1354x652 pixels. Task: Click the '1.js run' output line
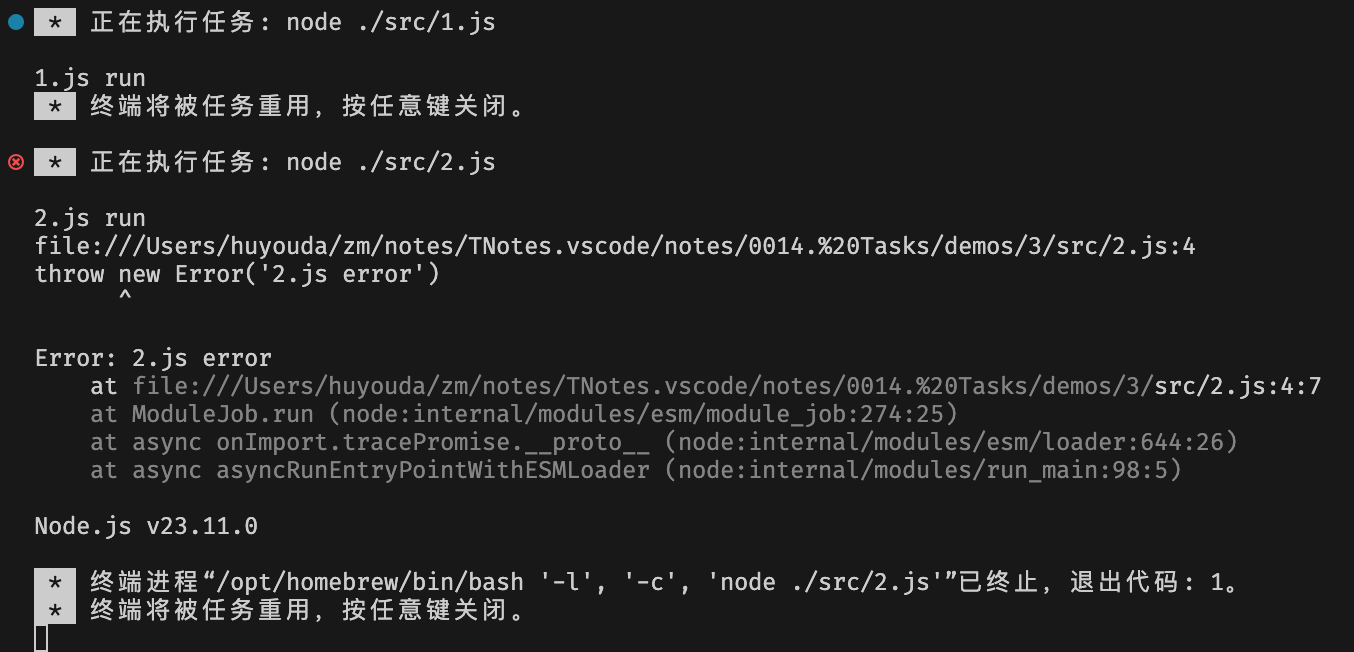coord(90,78)
